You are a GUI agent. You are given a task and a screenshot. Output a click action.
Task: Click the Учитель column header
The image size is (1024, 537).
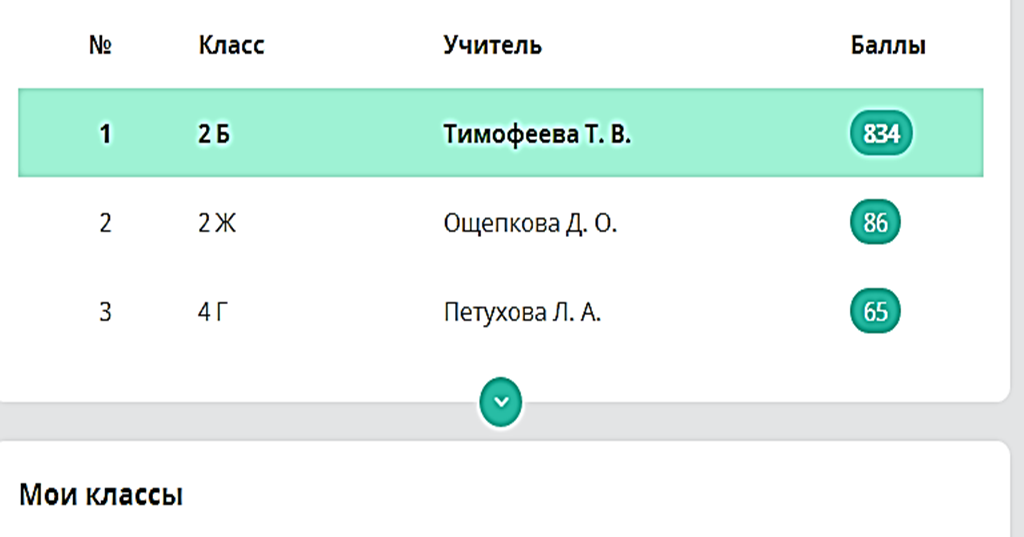coord(492,45)
